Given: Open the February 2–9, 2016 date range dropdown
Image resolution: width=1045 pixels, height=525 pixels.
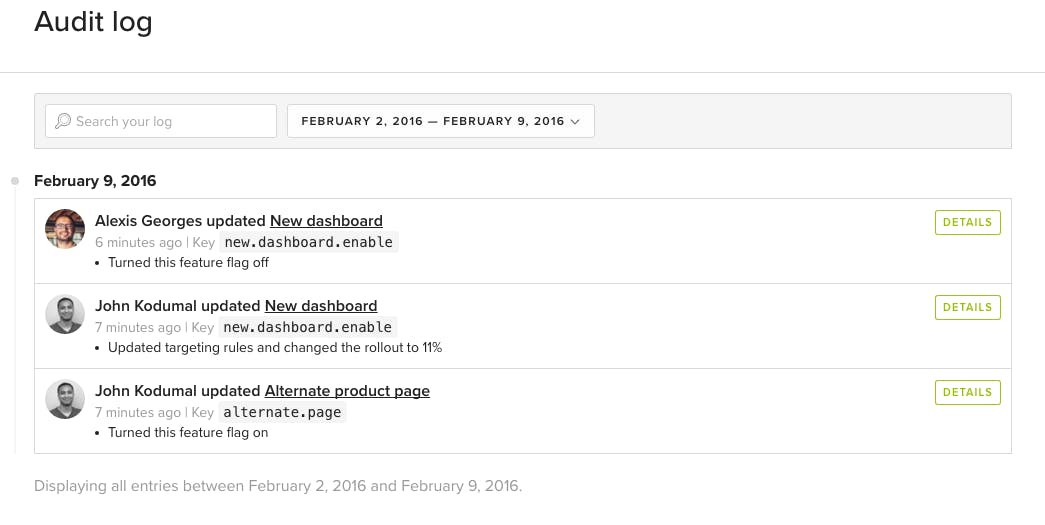Looking at the screenshot, I should (440, 121).
